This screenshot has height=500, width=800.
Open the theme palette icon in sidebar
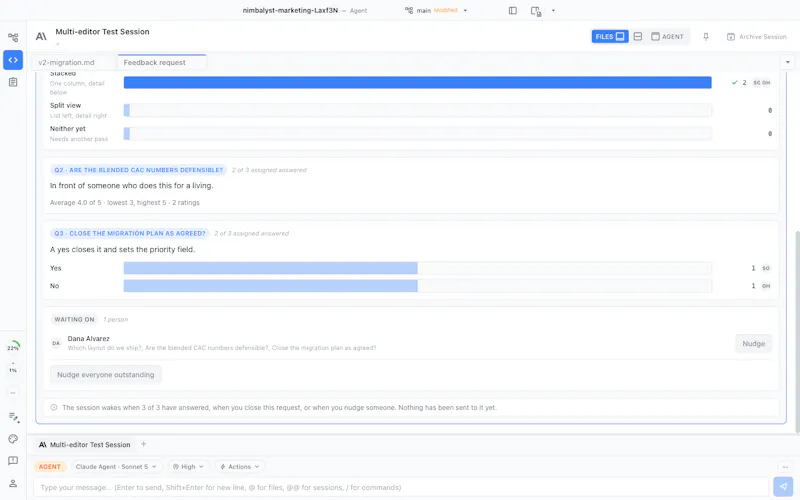click(x=13, y=439)
